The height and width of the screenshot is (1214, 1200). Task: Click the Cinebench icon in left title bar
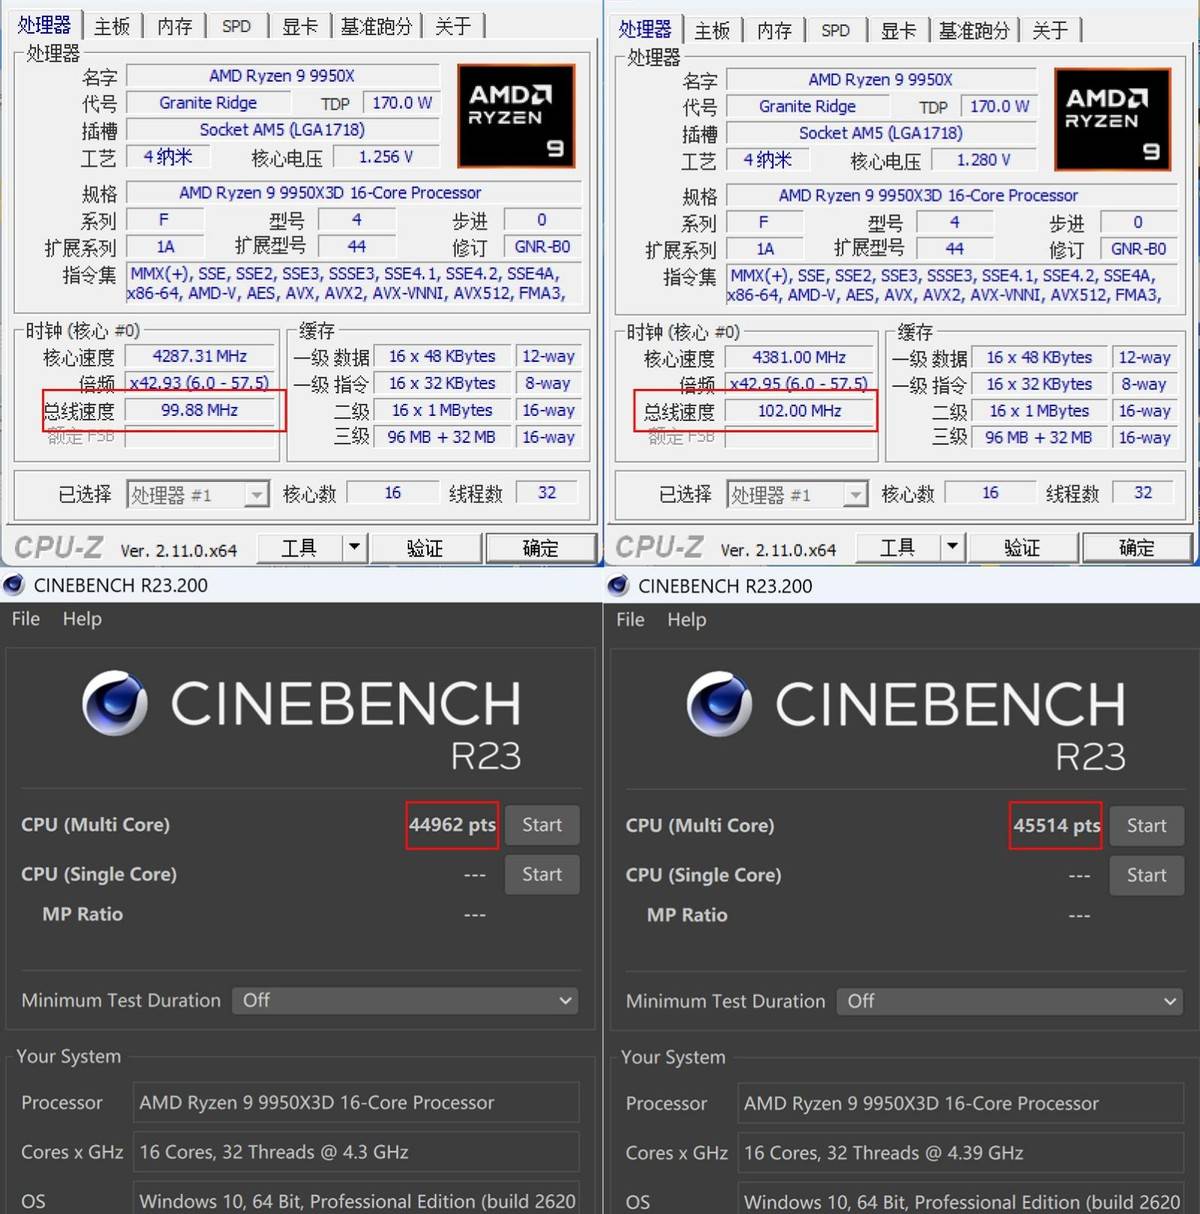(14, 585)
